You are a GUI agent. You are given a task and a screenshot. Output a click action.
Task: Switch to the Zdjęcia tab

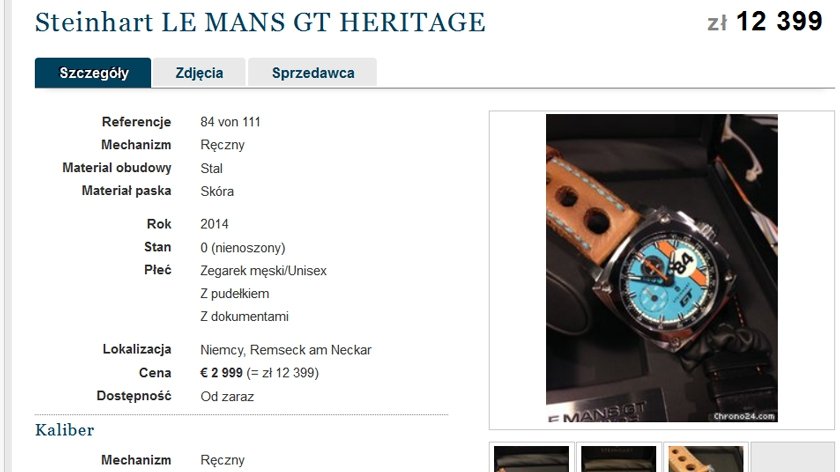pyautogui.click(x=199, y=73)
